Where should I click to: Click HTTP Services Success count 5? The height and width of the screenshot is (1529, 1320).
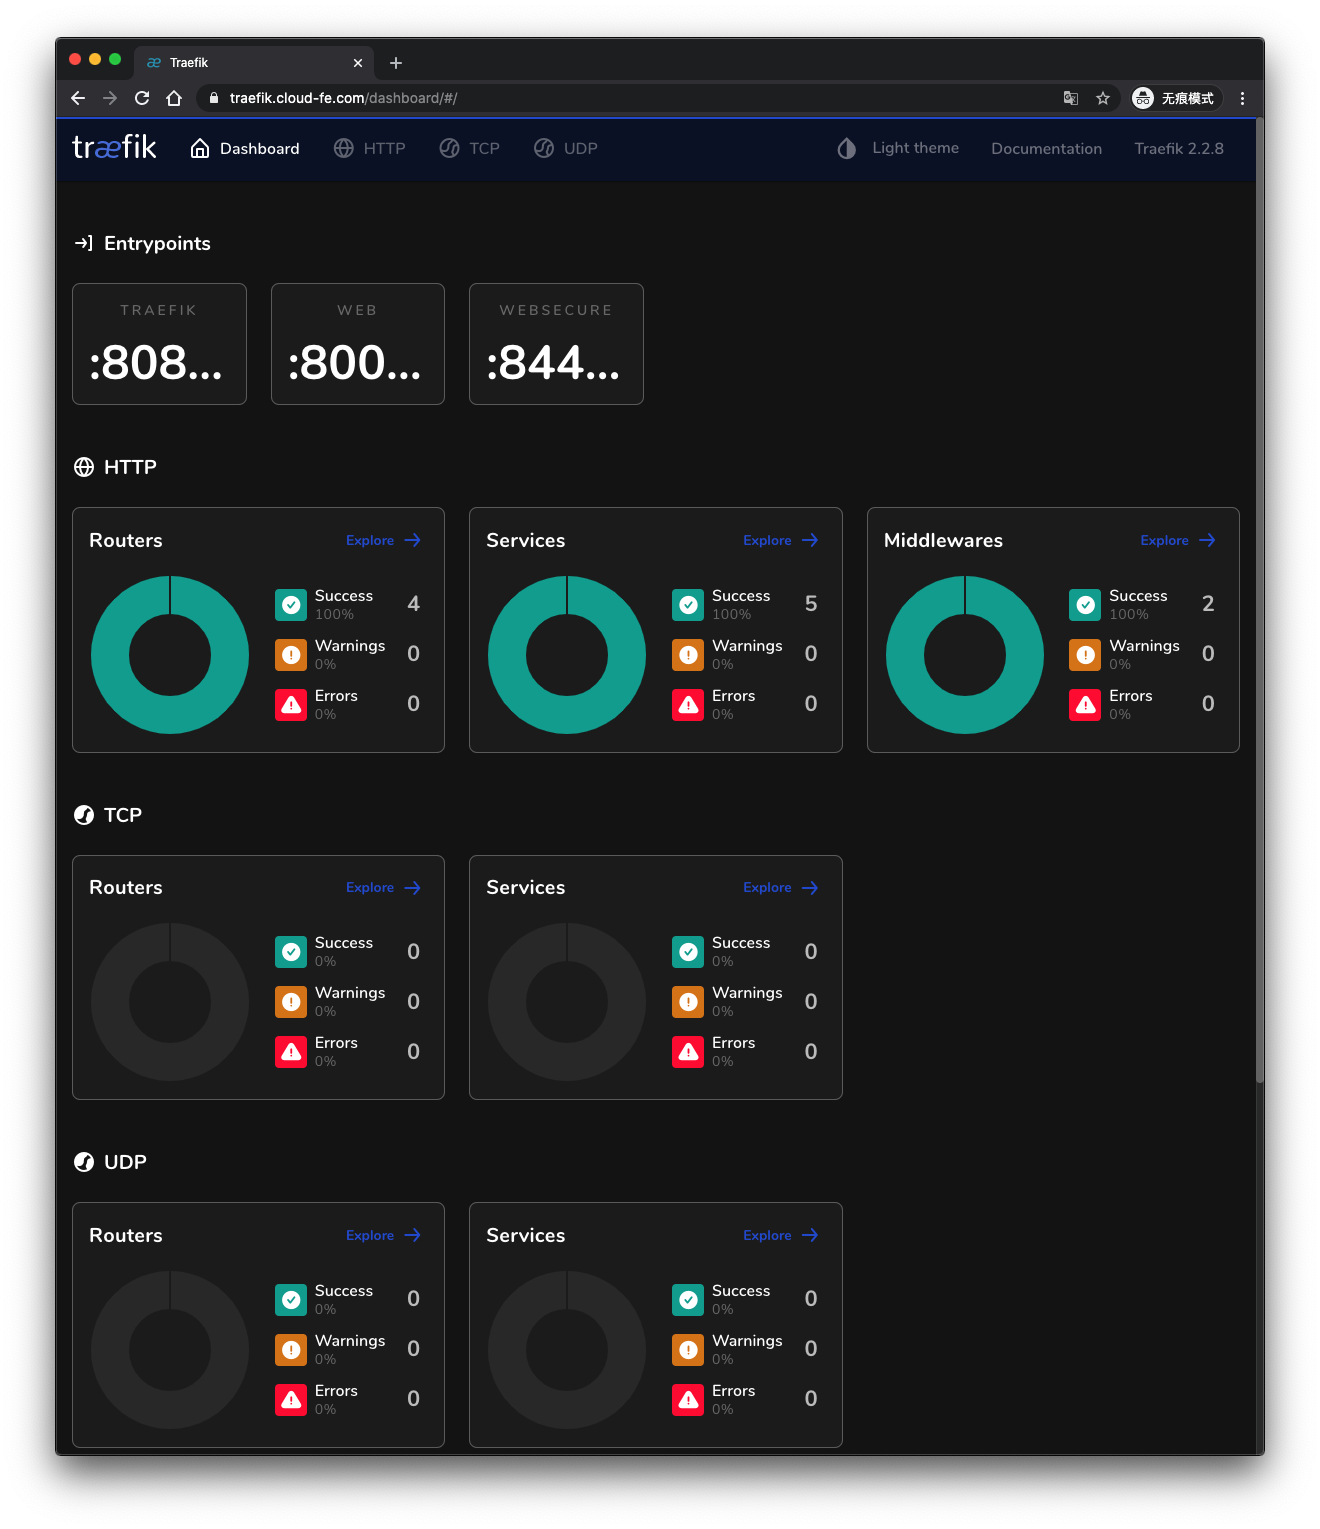(x=811, y=604)
